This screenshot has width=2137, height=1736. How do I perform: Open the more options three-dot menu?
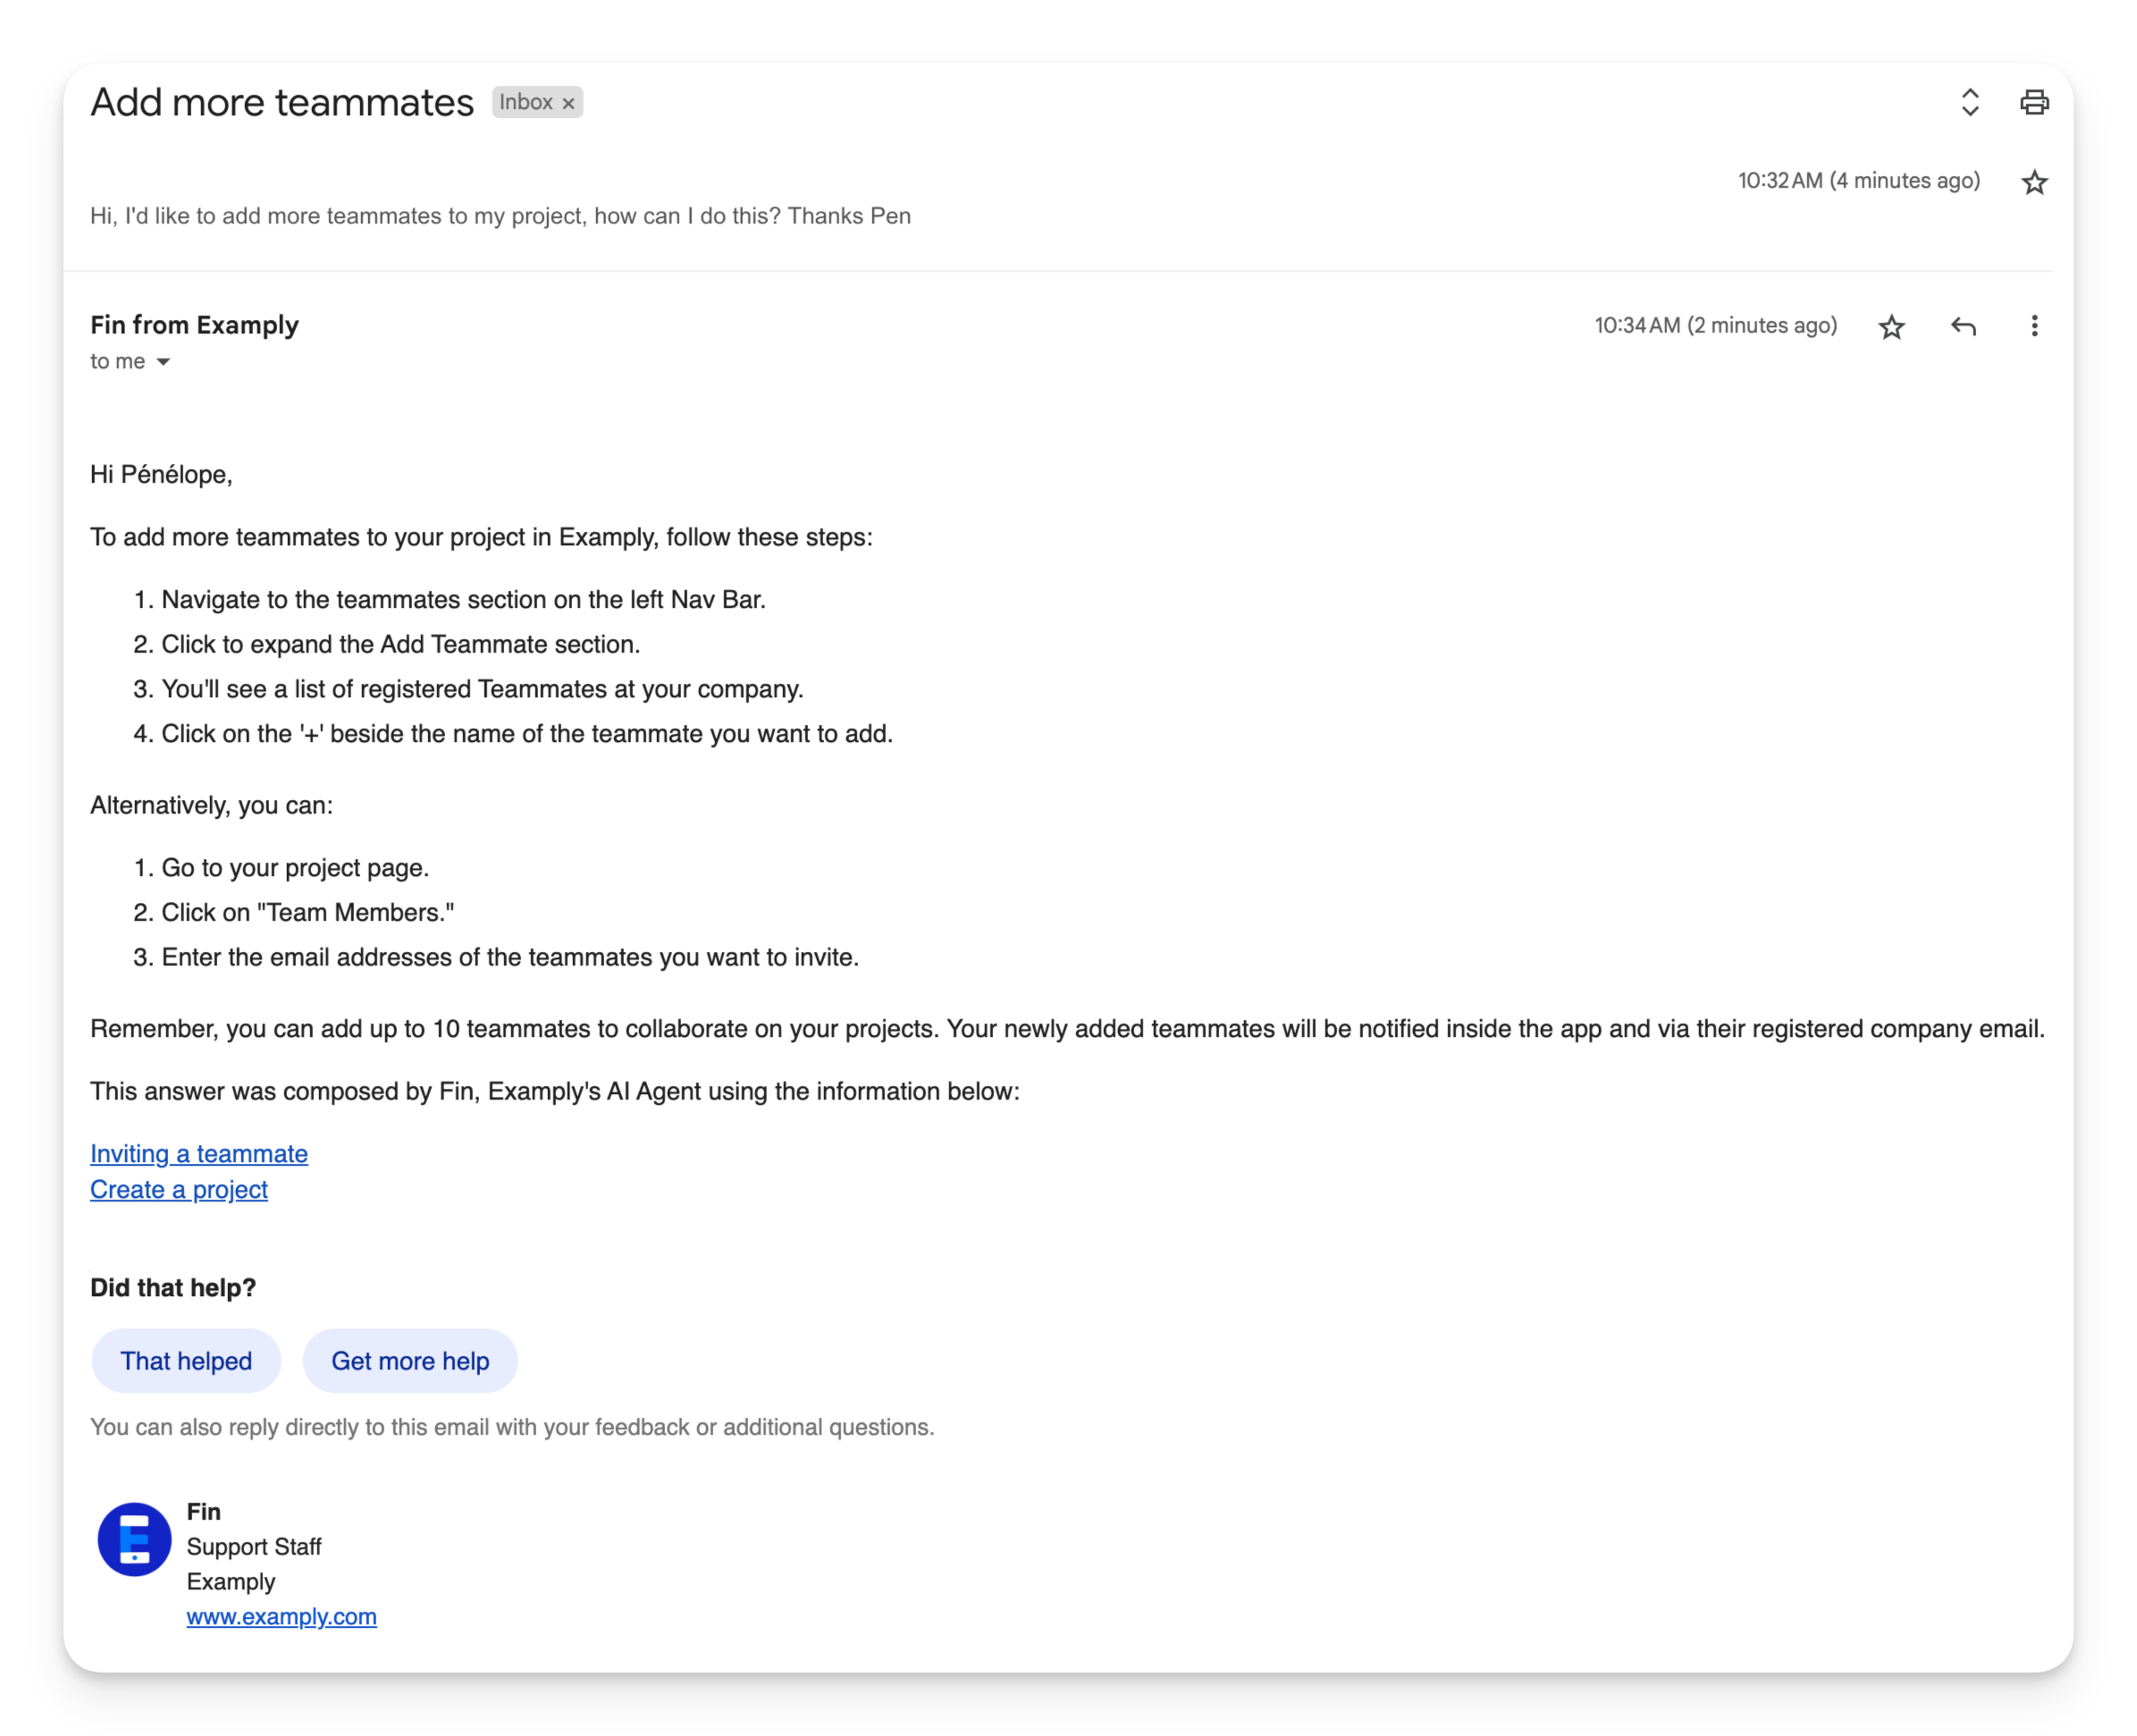click(2033, 326)
